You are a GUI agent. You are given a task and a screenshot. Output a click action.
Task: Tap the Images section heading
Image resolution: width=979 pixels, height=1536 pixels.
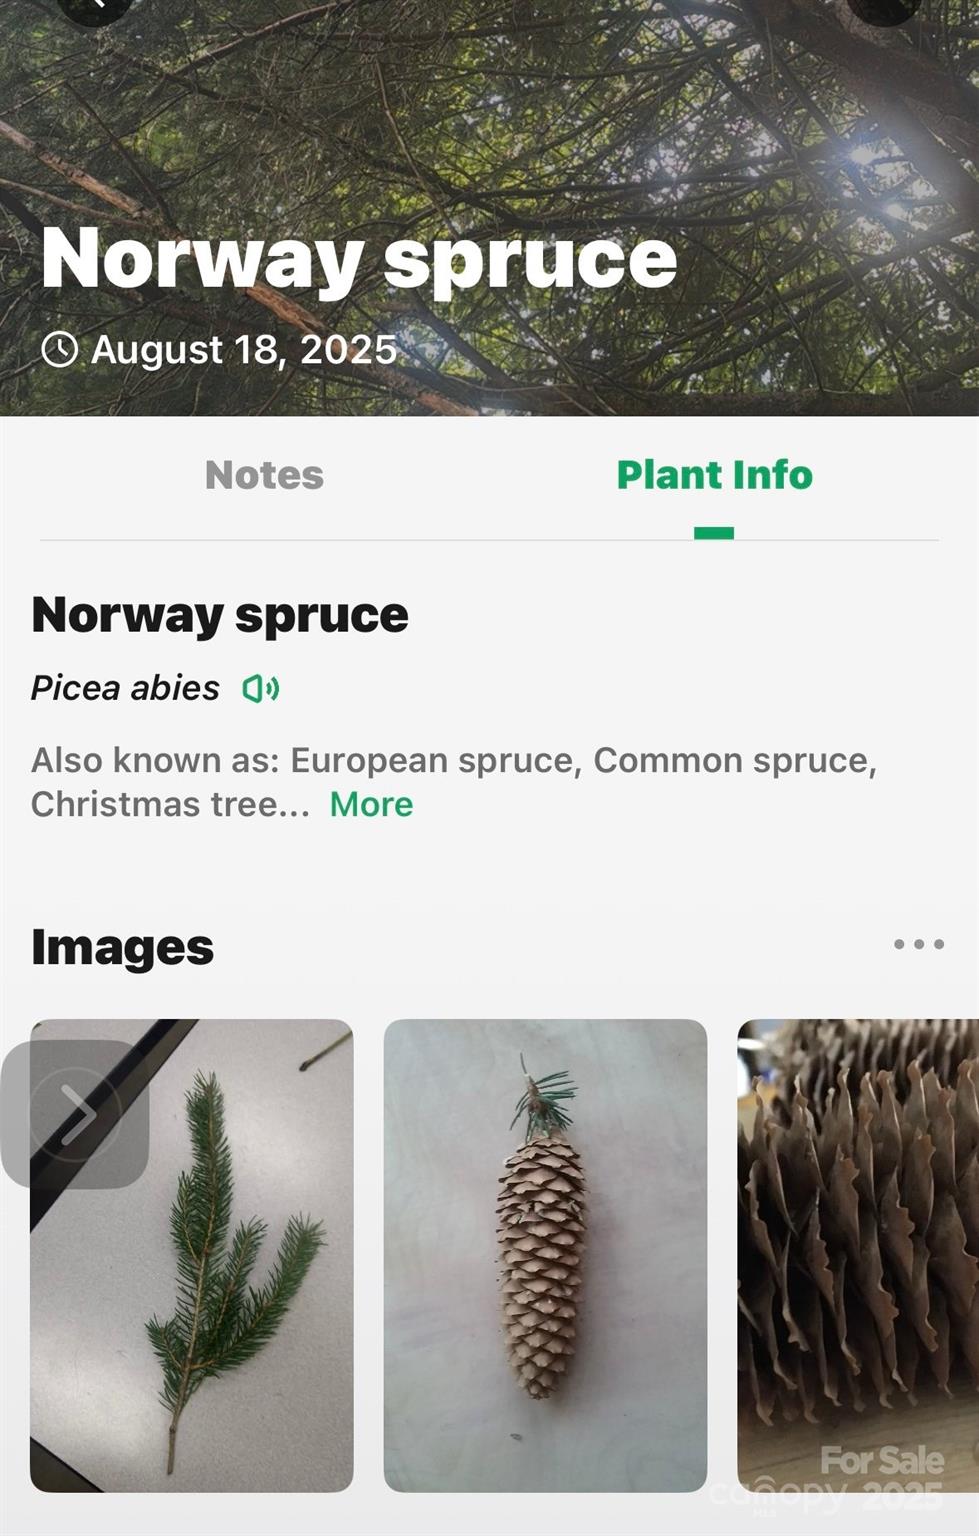122,947
